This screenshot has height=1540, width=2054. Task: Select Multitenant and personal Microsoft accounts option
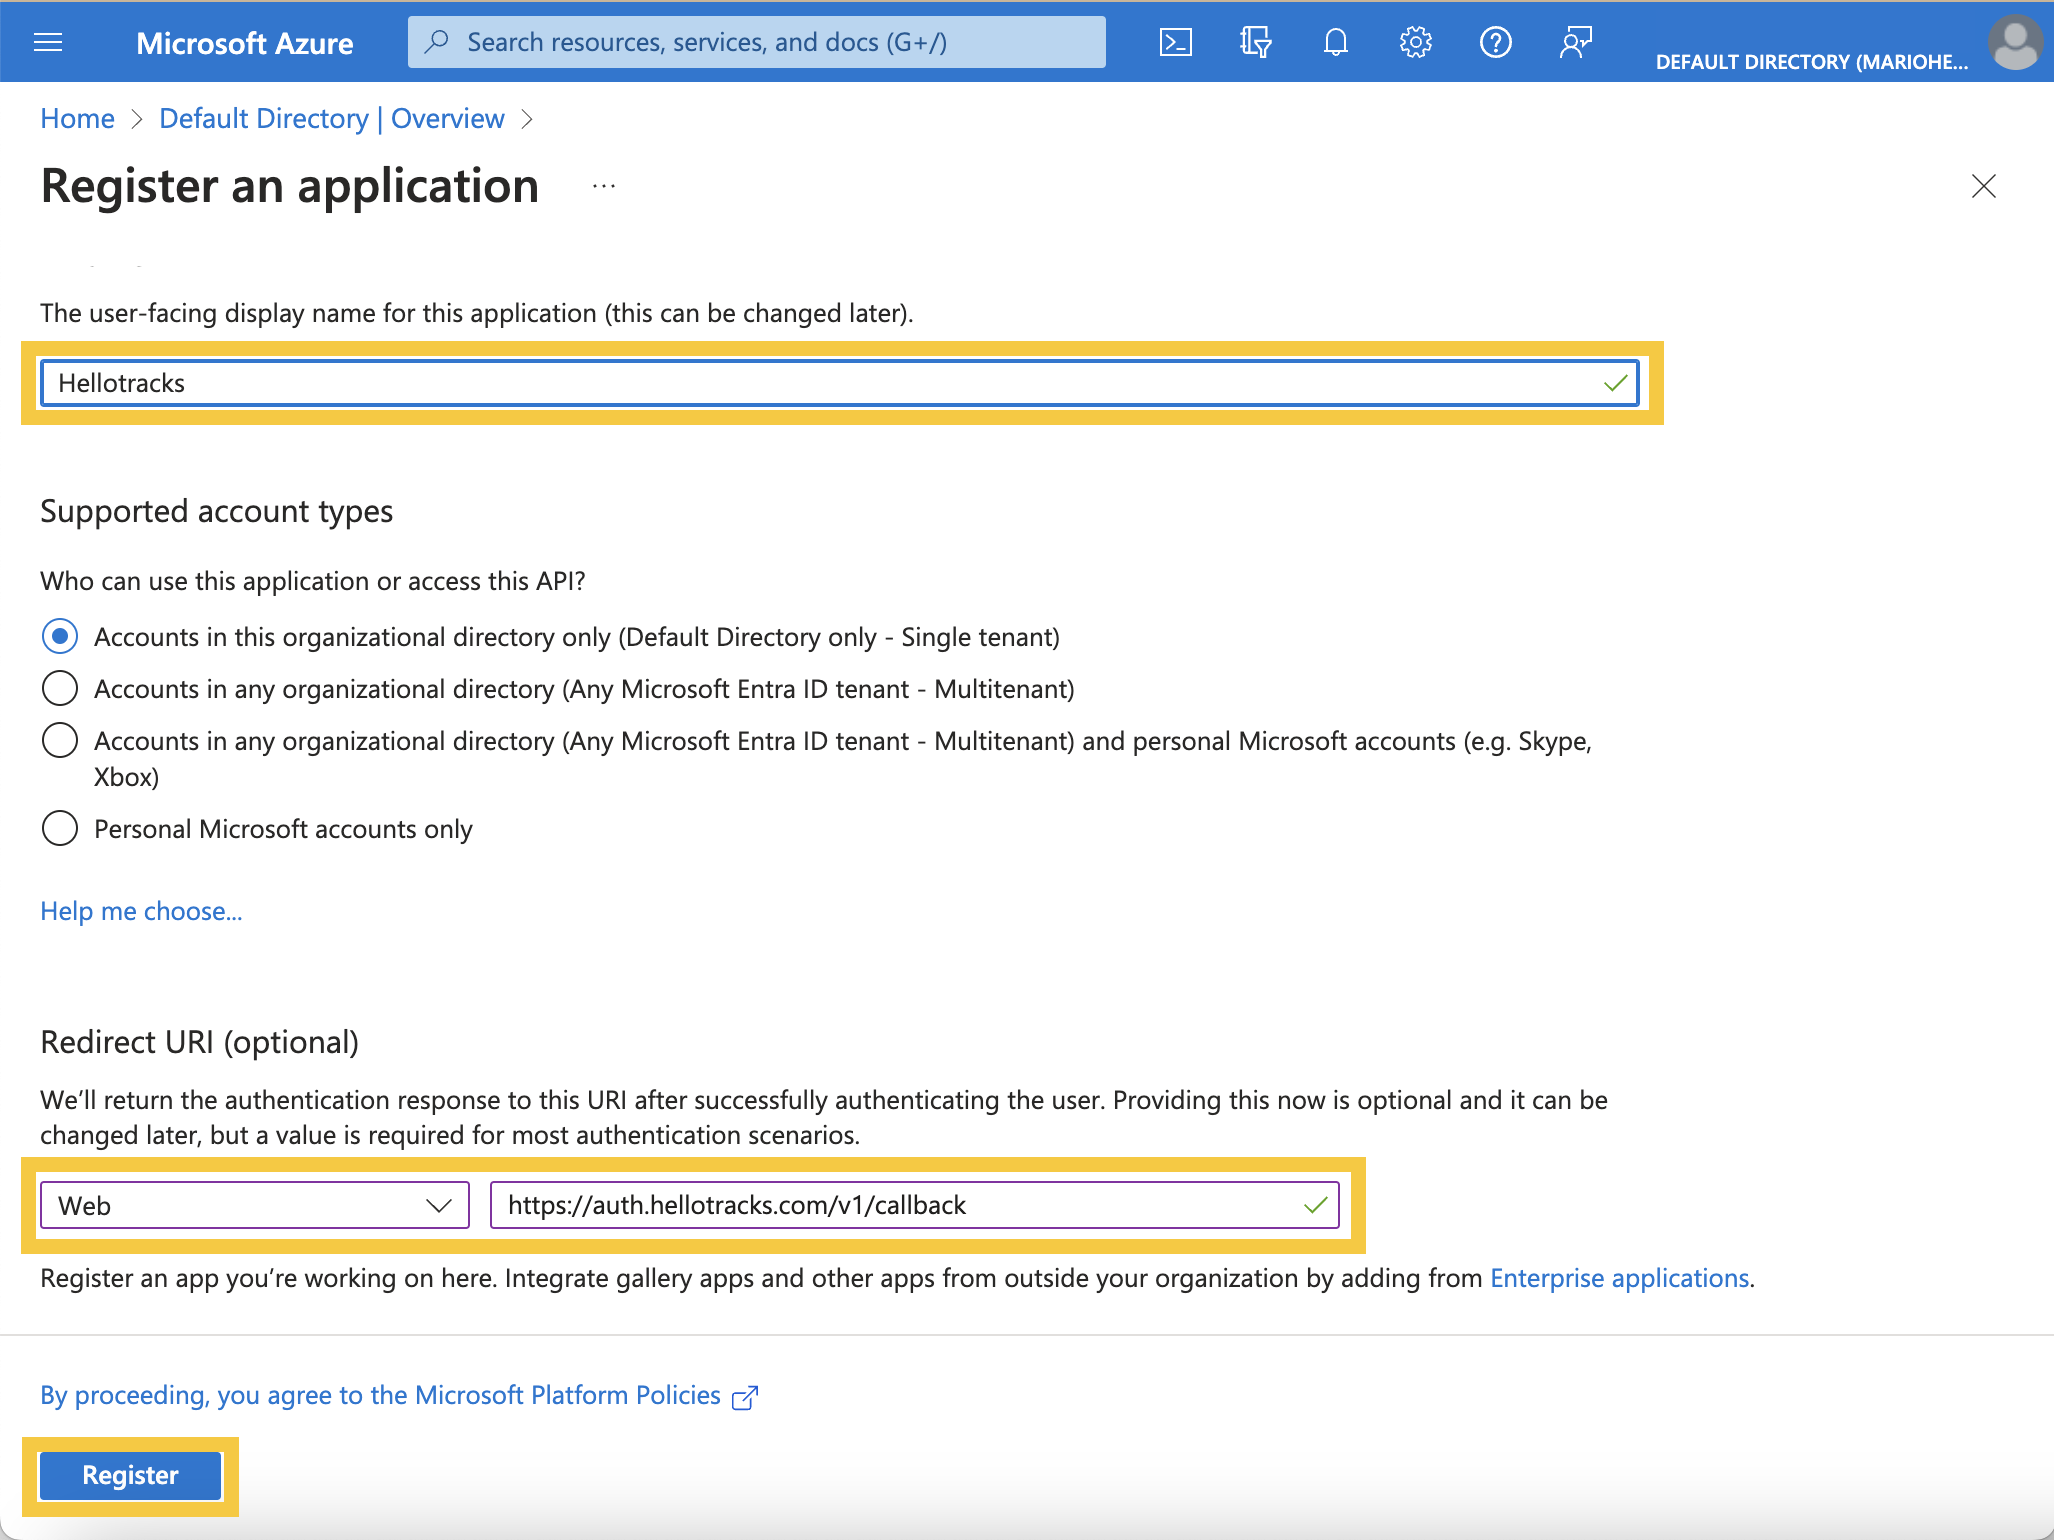pyautogui.click(x=60, y=740)
